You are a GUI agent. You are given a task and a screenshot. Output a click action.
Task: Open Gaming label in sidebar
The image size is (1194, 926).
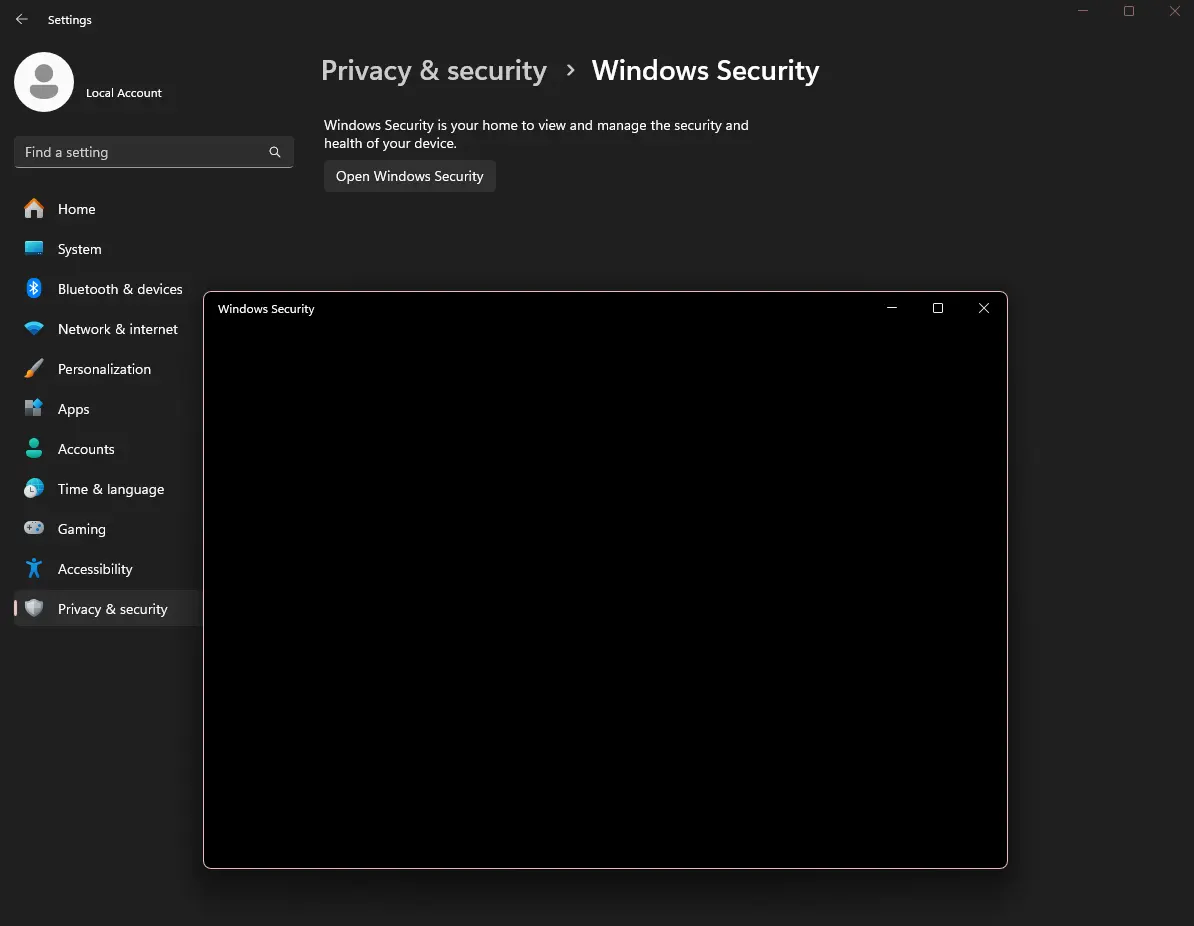pos(81,529)
